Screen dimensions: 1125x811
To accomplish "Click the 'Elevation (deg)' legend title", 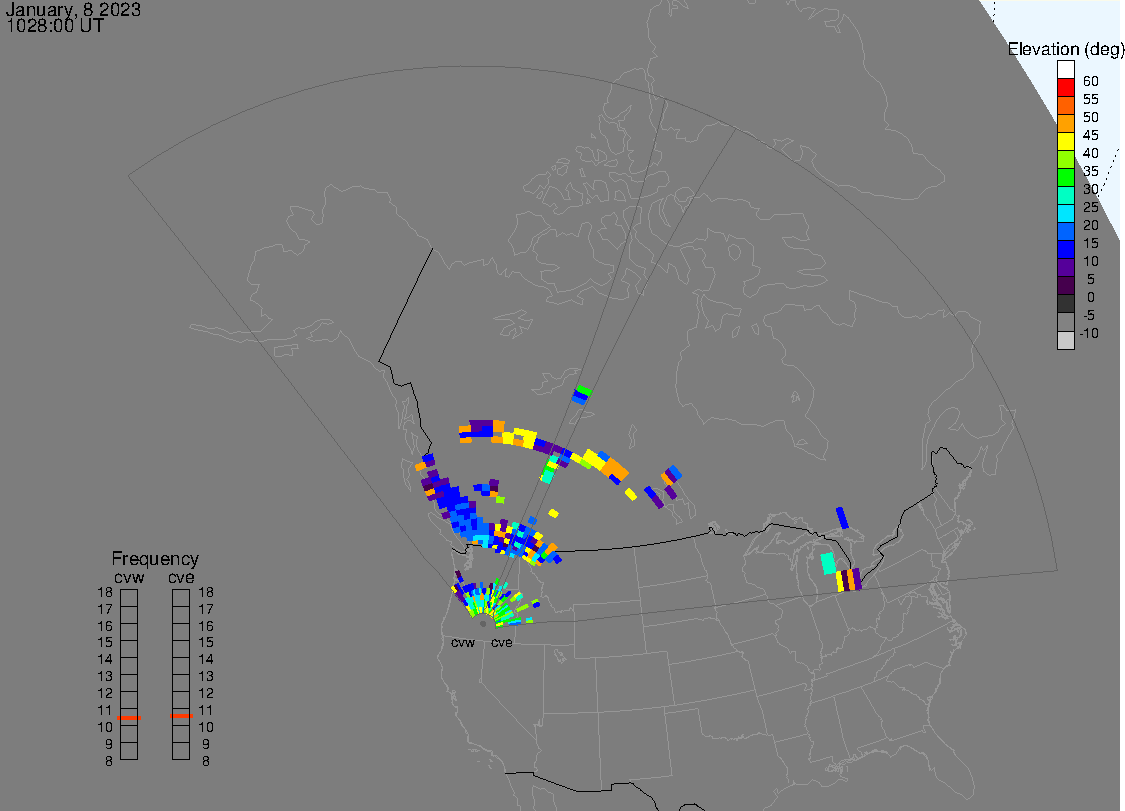I will click(x=1065, y=50).
